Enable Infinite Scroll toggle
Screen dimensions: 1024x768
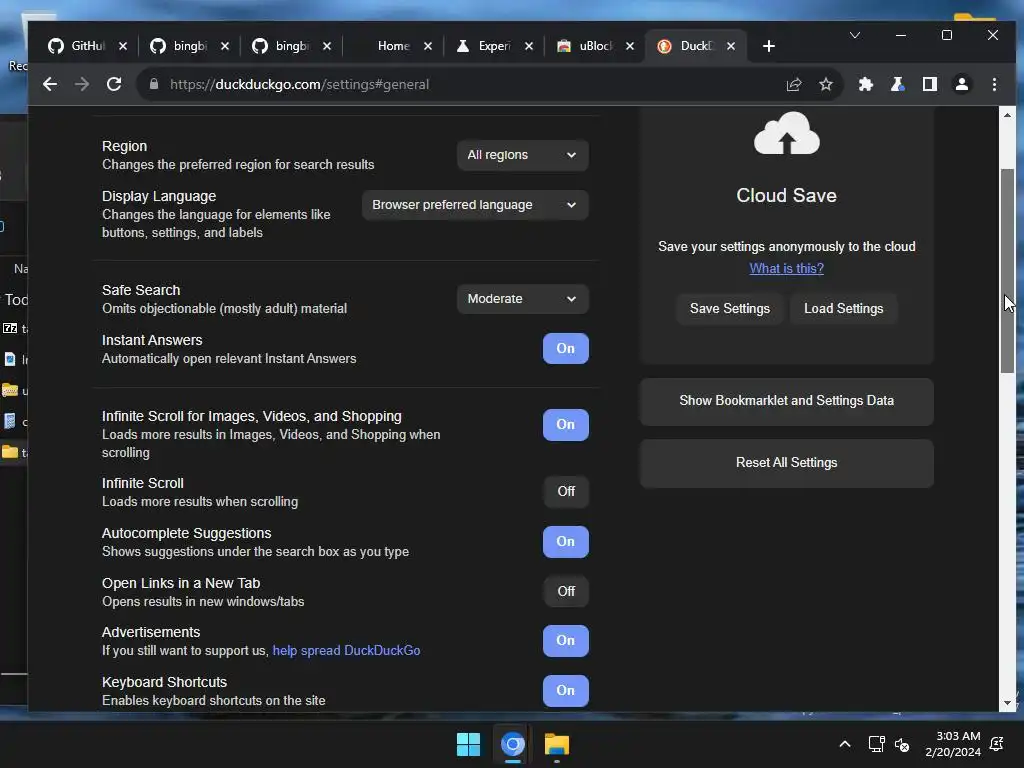click(566, 492)
